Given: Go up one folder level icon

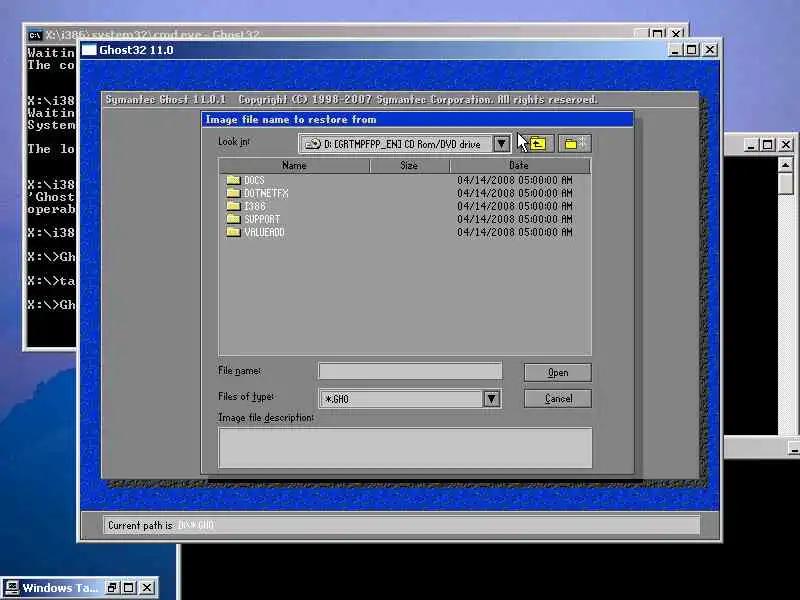Looking at the screenshot, I should pyautogui.click(x=537, y=144).
